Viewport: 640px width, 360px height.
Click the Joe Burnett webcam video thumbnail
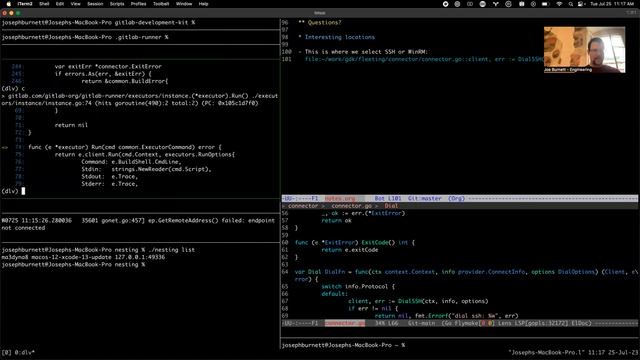click(584, 50)
